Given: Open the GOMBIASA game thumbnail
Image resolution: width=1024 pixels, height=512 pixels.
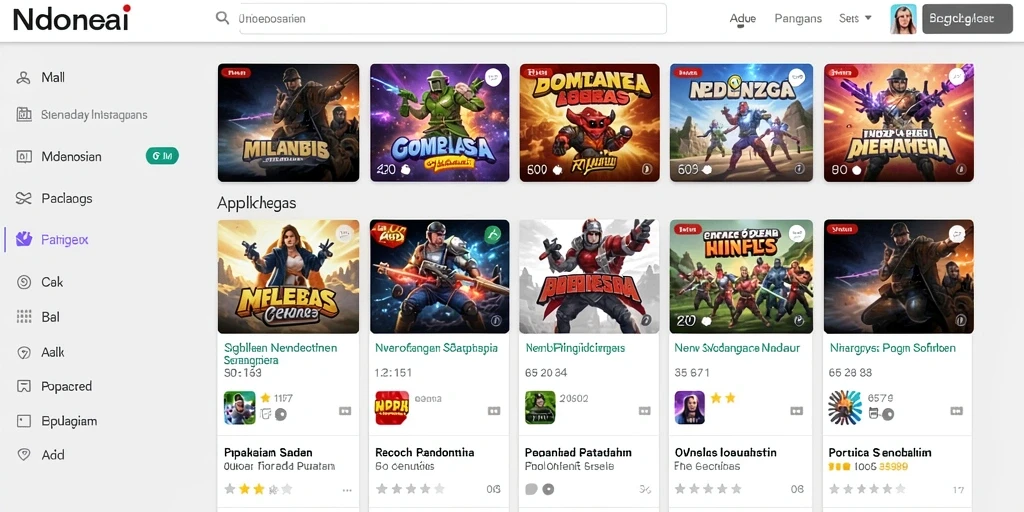Looking at the screenshot, I should [x=440, y=123].
